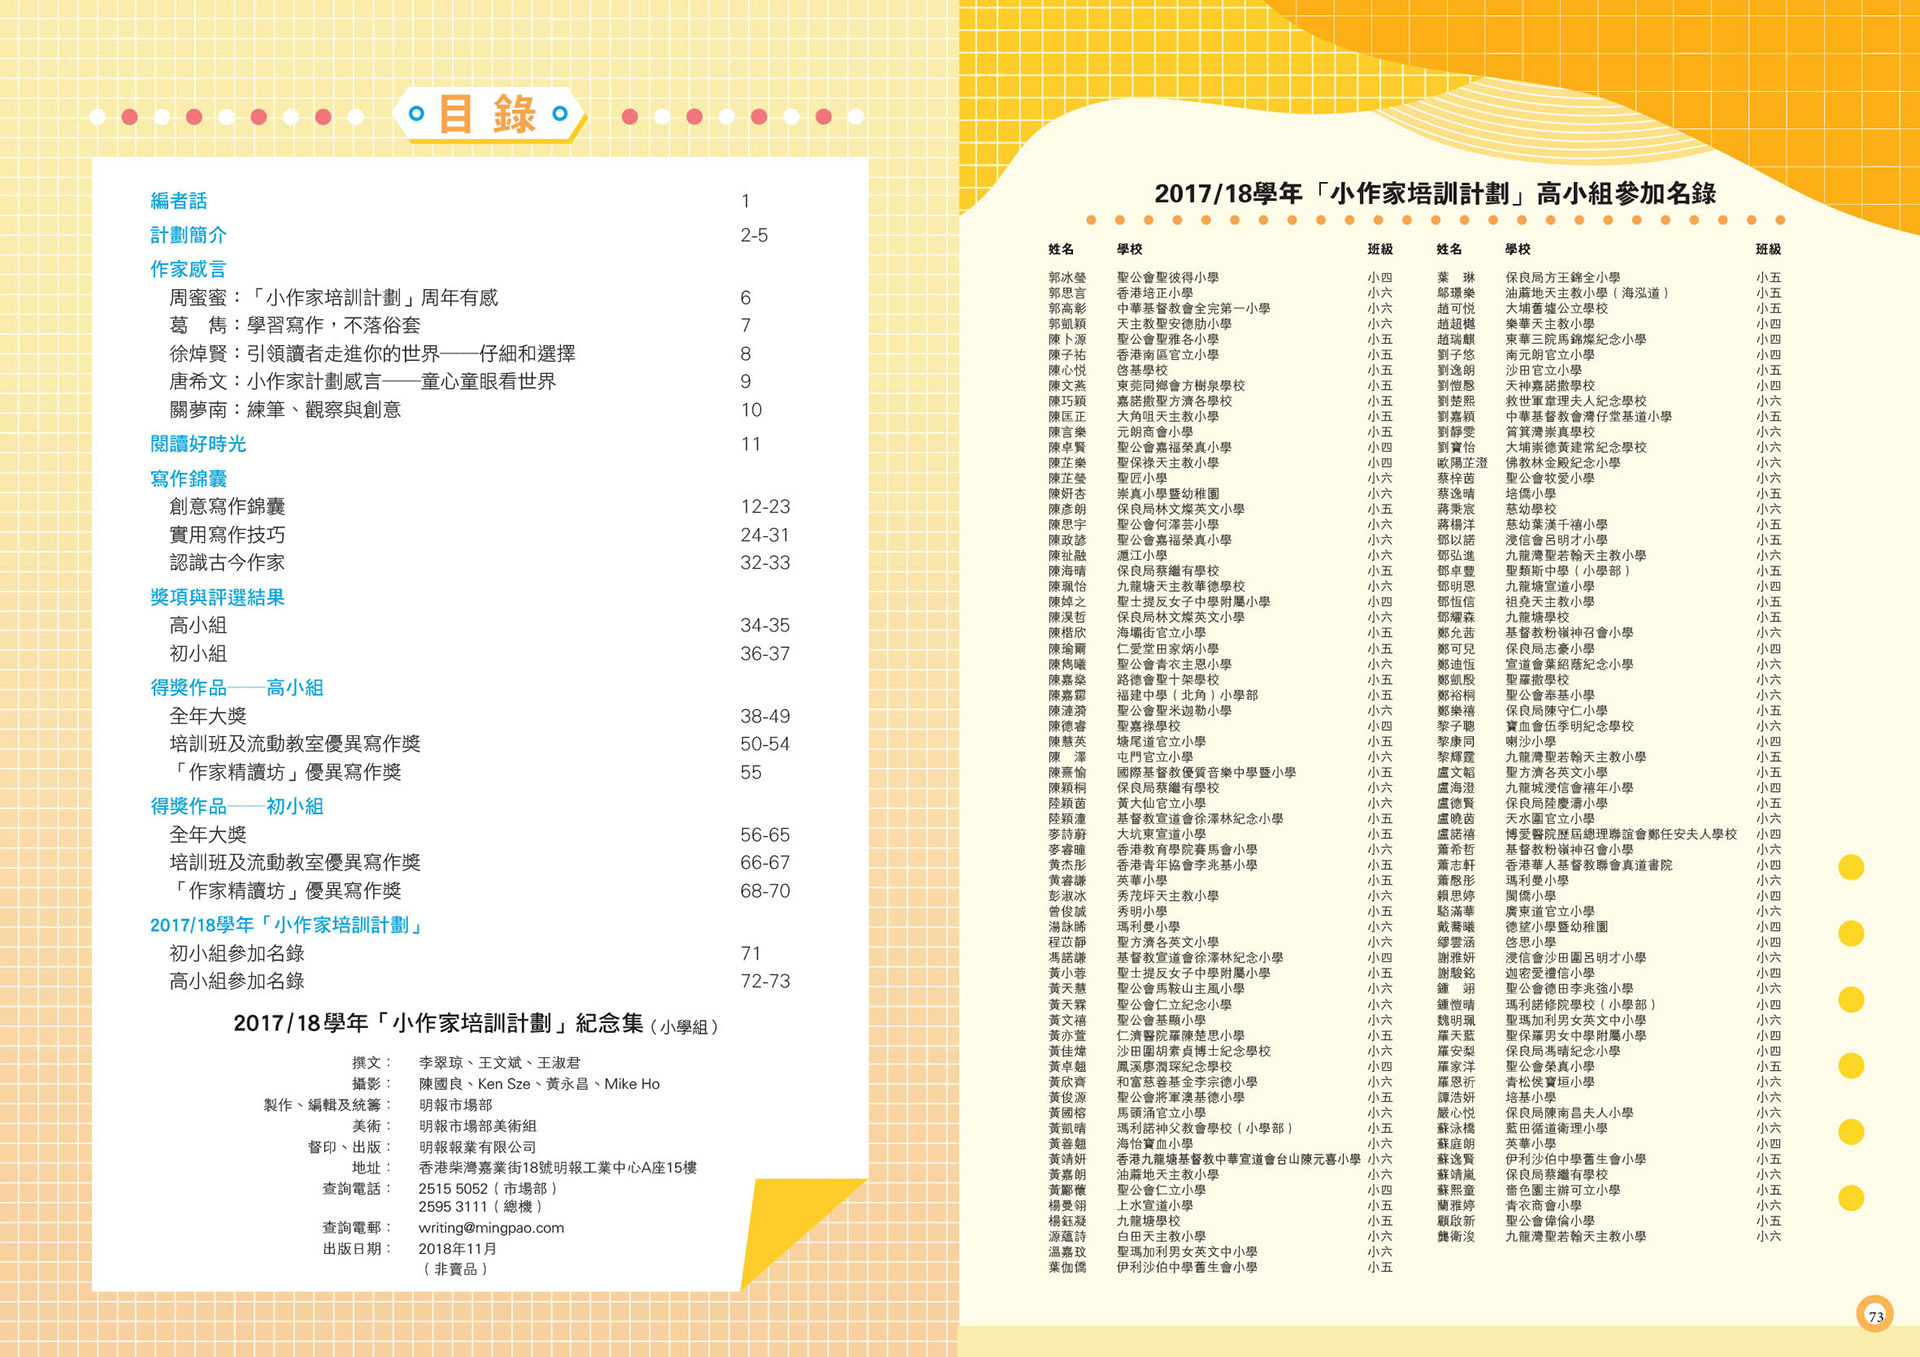Image resolution: width=1920 pixels, height=1357 pixels.
Task: Select the school 沙田官立小學
Action: click(x=1544, y=370)
